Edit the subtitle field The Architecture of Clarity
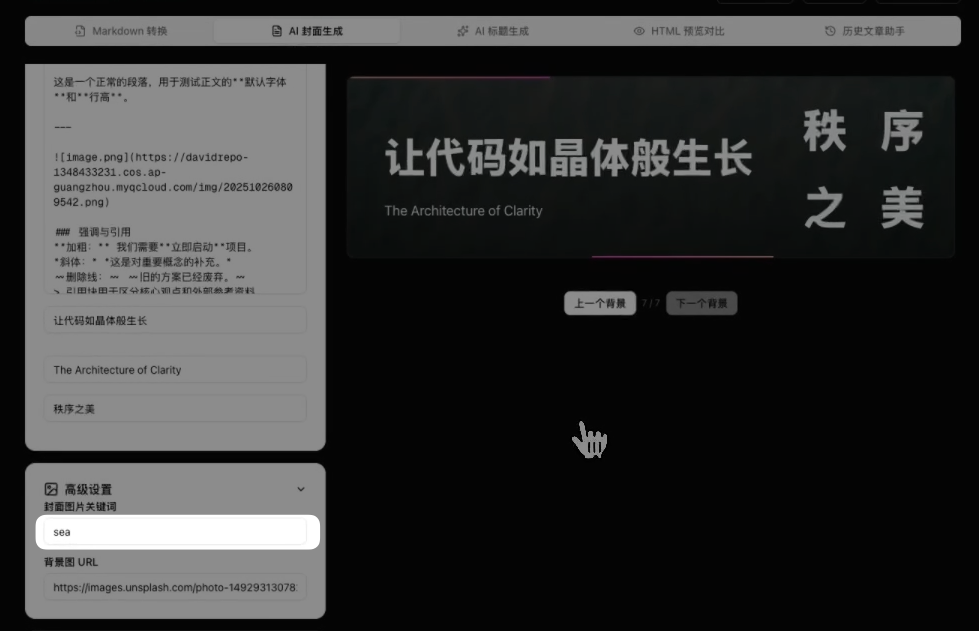The image size is (979, 631). click(x=175, y=370)
